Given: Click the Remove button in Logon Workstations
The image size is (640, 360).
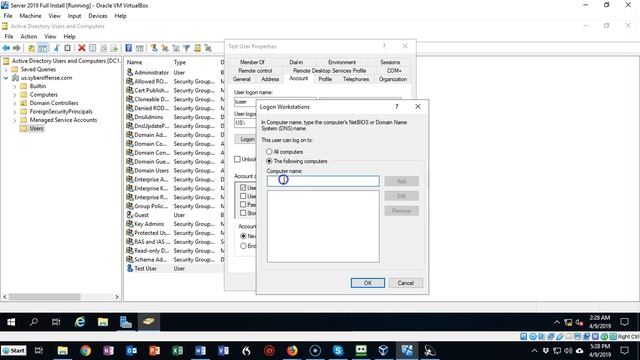Looking at the screenshot, I should [x=402, y=211].
